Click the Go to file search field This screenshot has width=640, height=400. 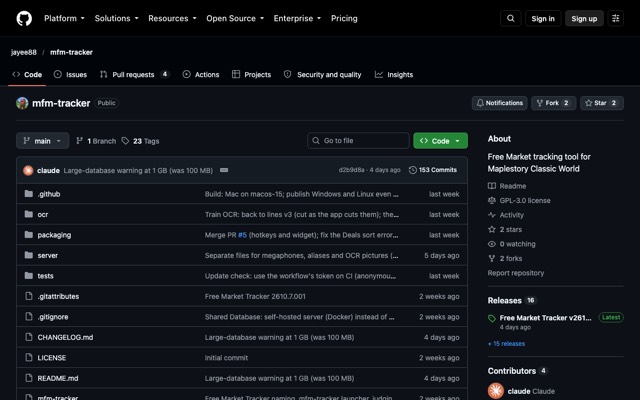pyautogui.click(x=358, y=140)
